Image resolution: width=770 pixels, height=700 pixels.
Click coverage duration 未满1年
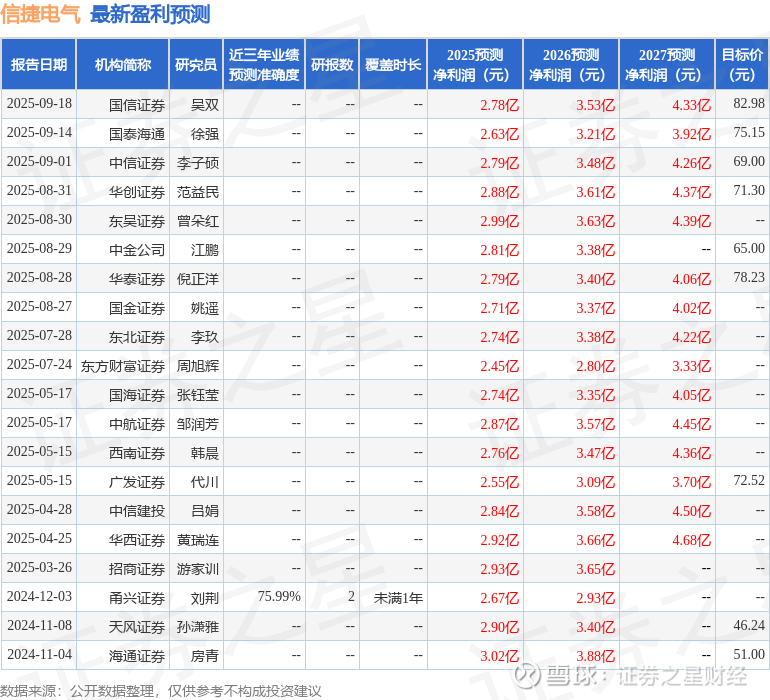coord(398,598)
